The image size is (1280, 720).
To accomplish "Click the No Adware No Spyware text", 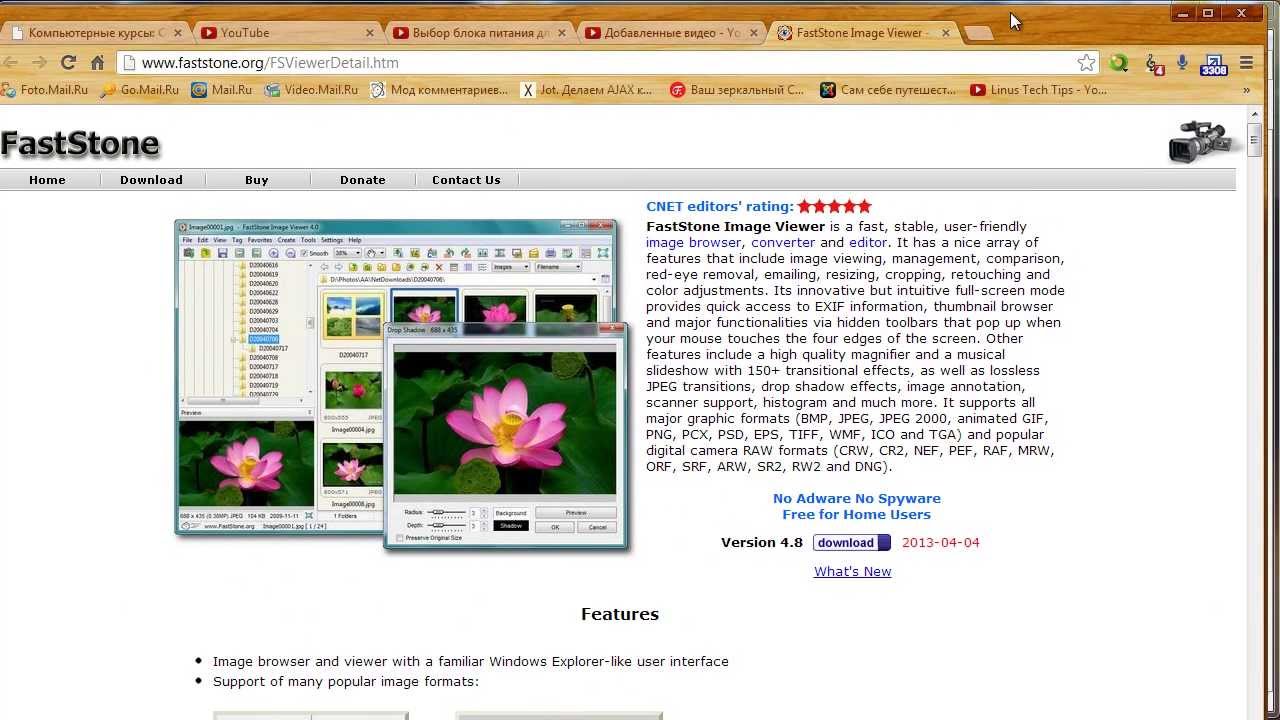I will point(857,498).
